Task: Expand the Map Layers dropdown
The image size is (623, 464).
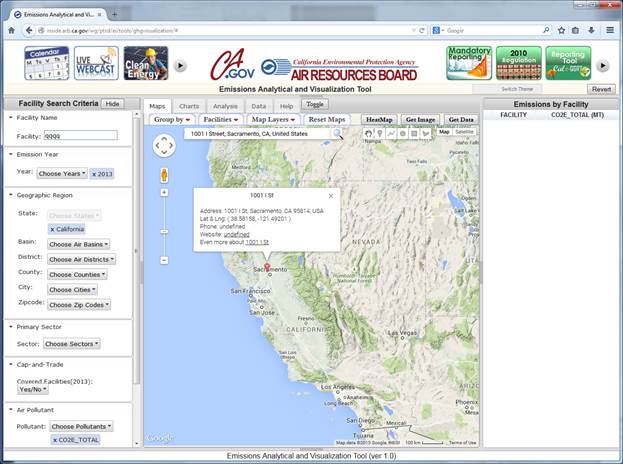Action: 272,119
